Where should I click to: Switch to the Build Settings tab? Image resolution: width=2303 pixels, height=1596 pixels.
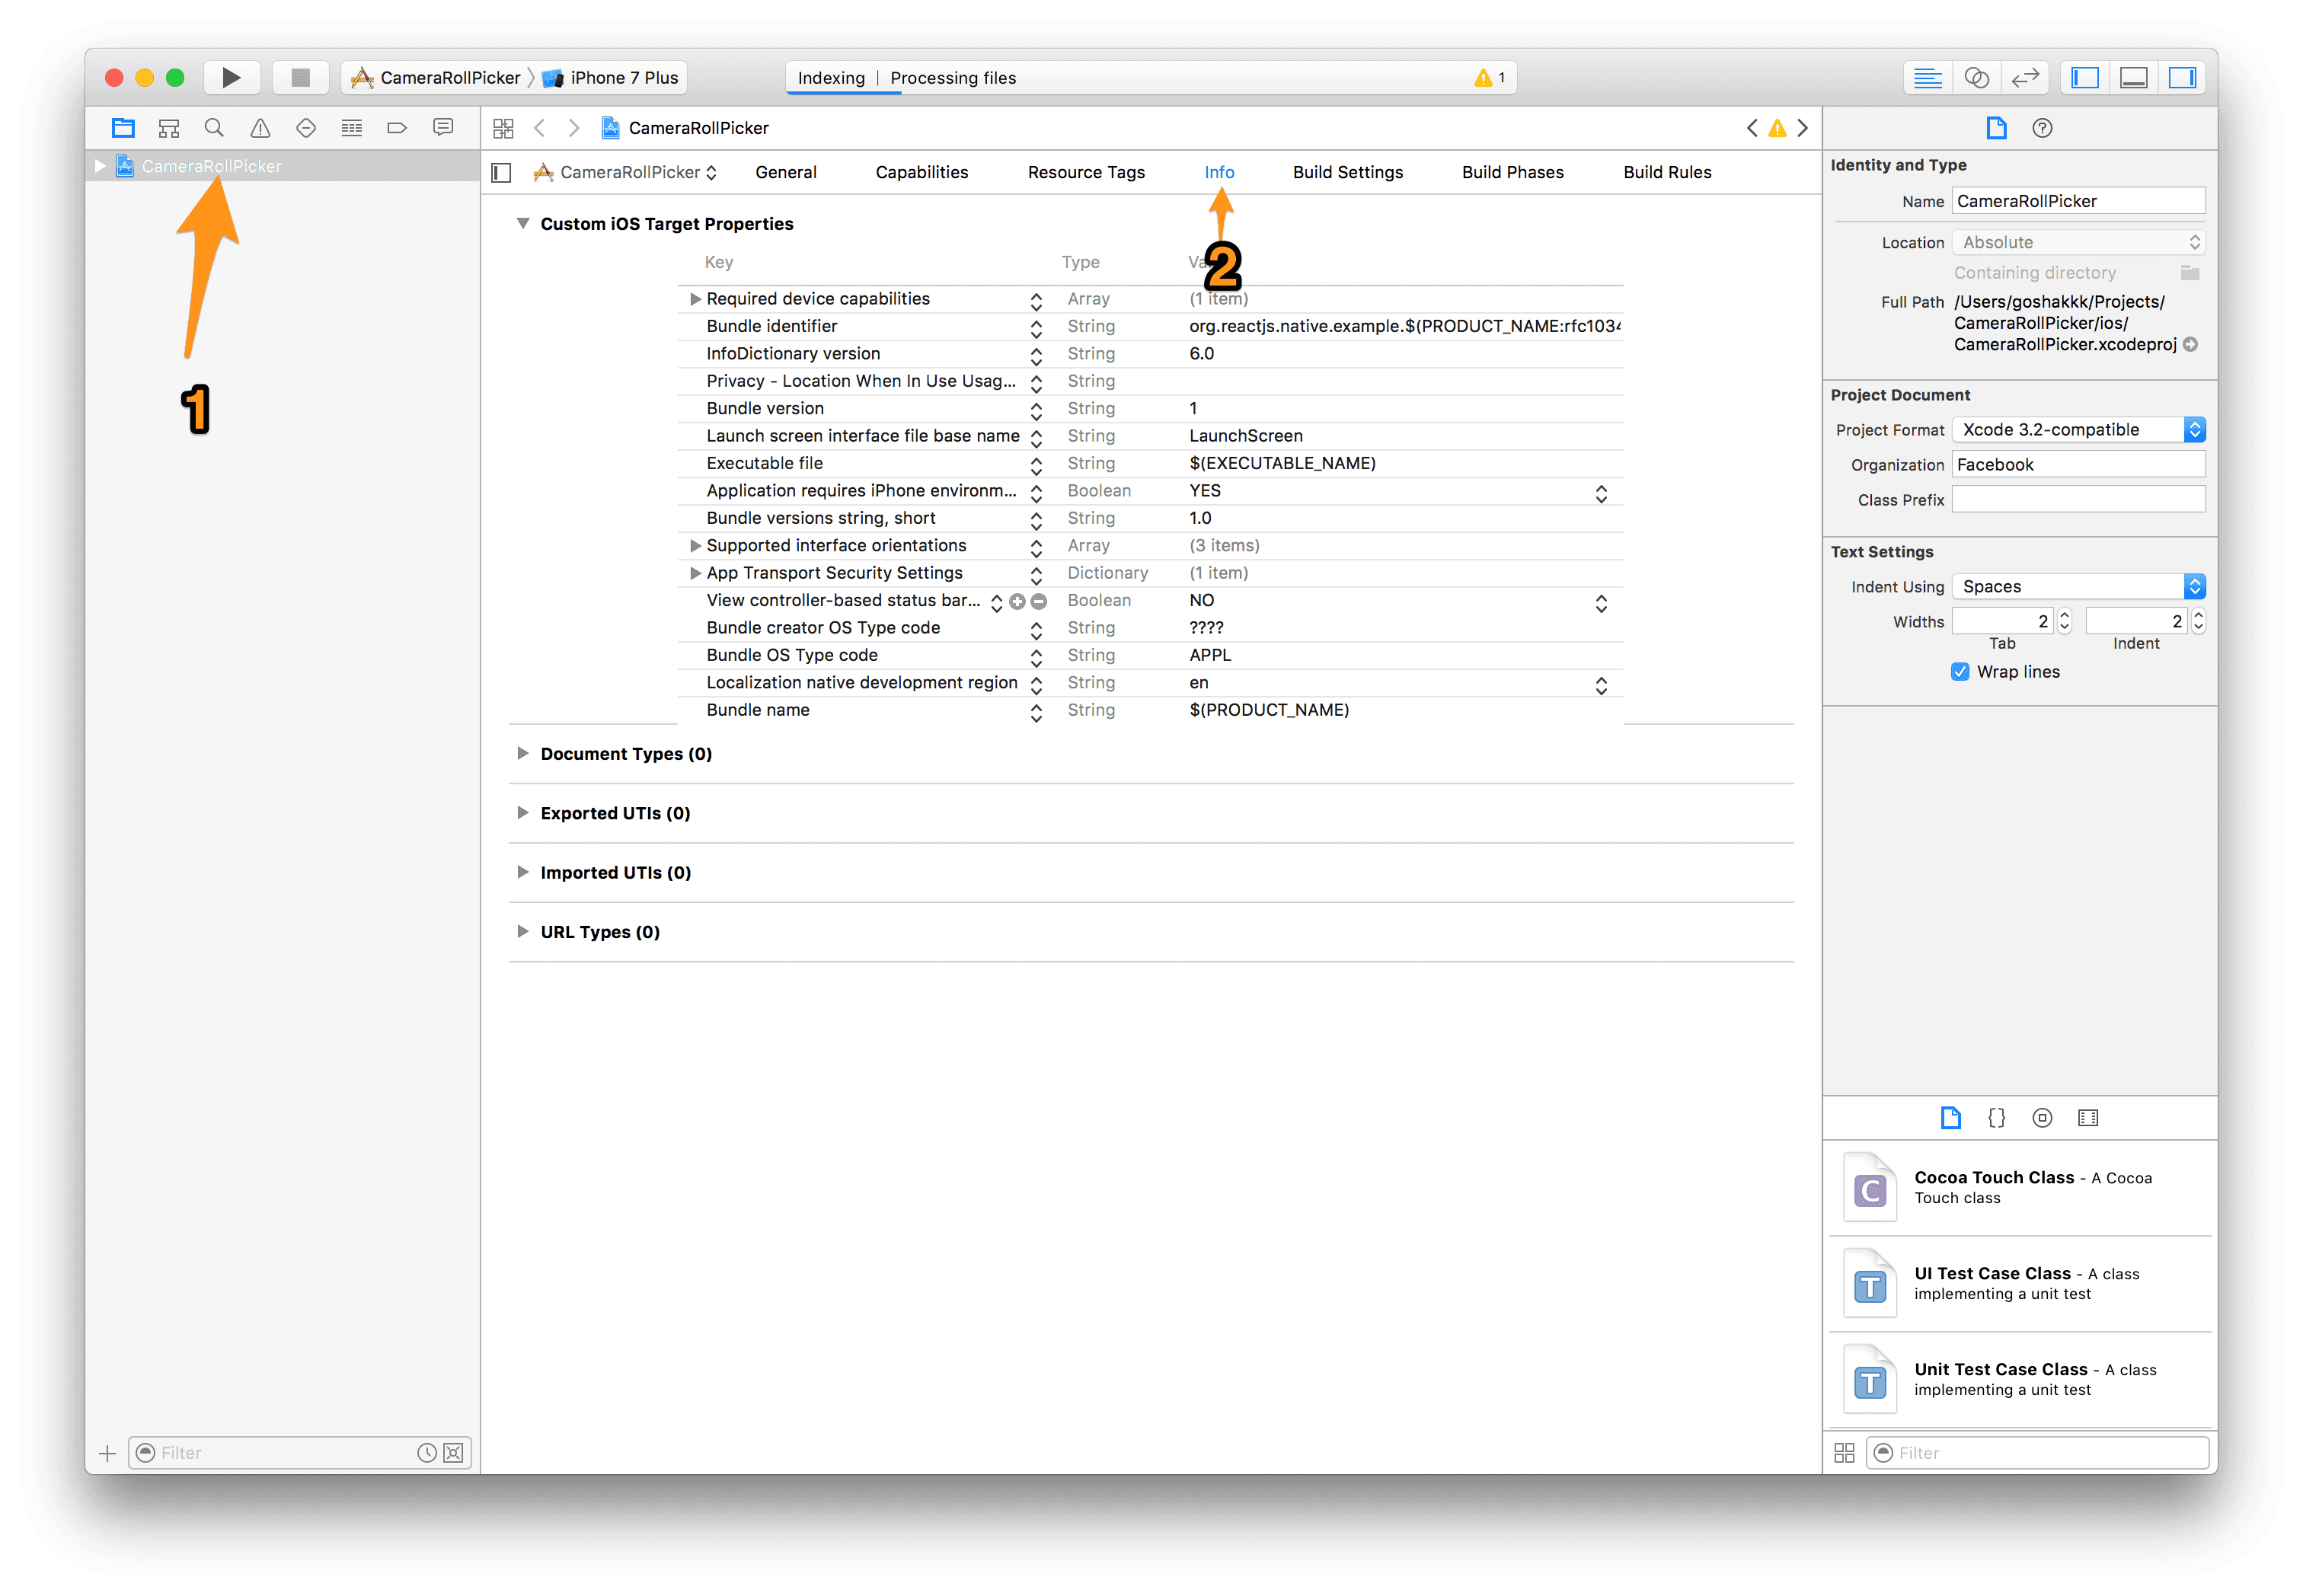pos(1348,173)
